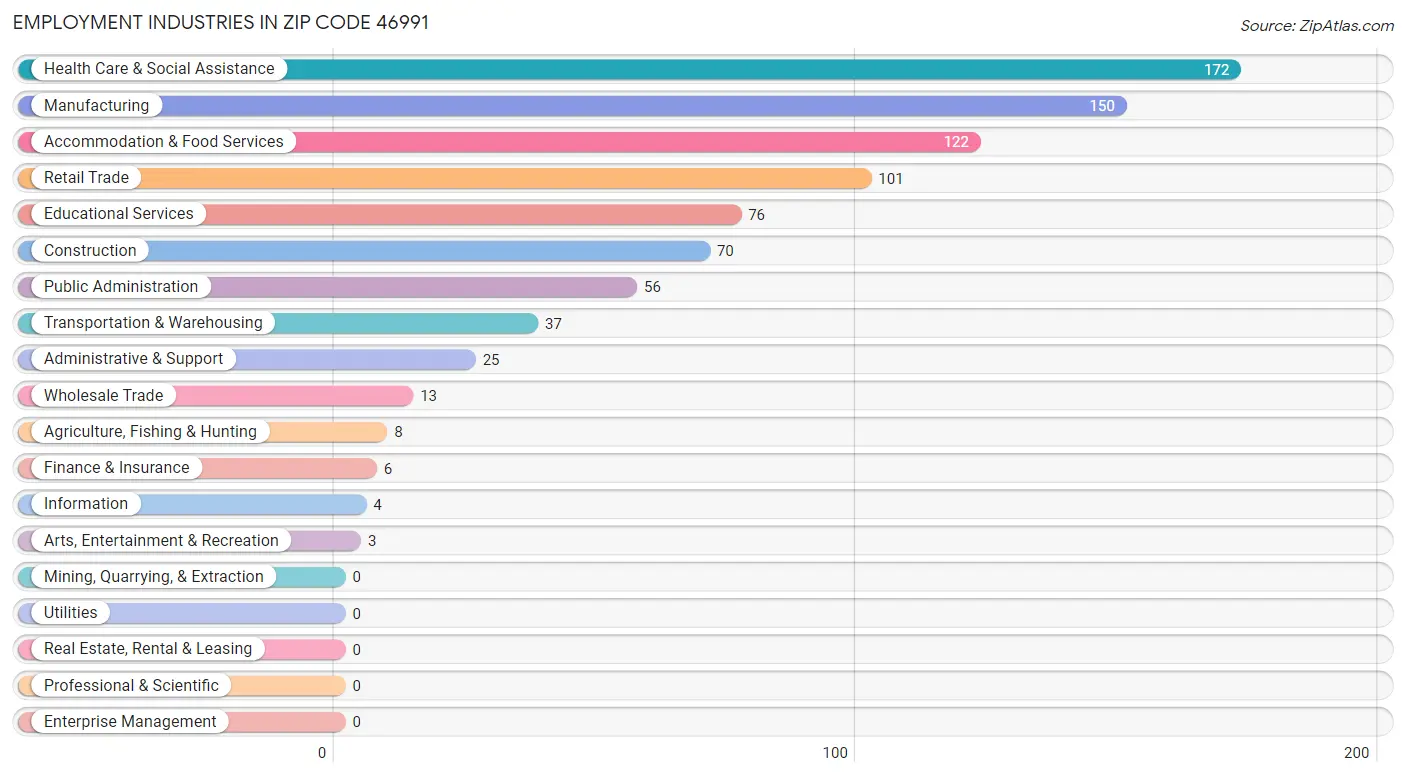Click the Educational Services label
This screenshot has width=1406, height=777.
119,213
